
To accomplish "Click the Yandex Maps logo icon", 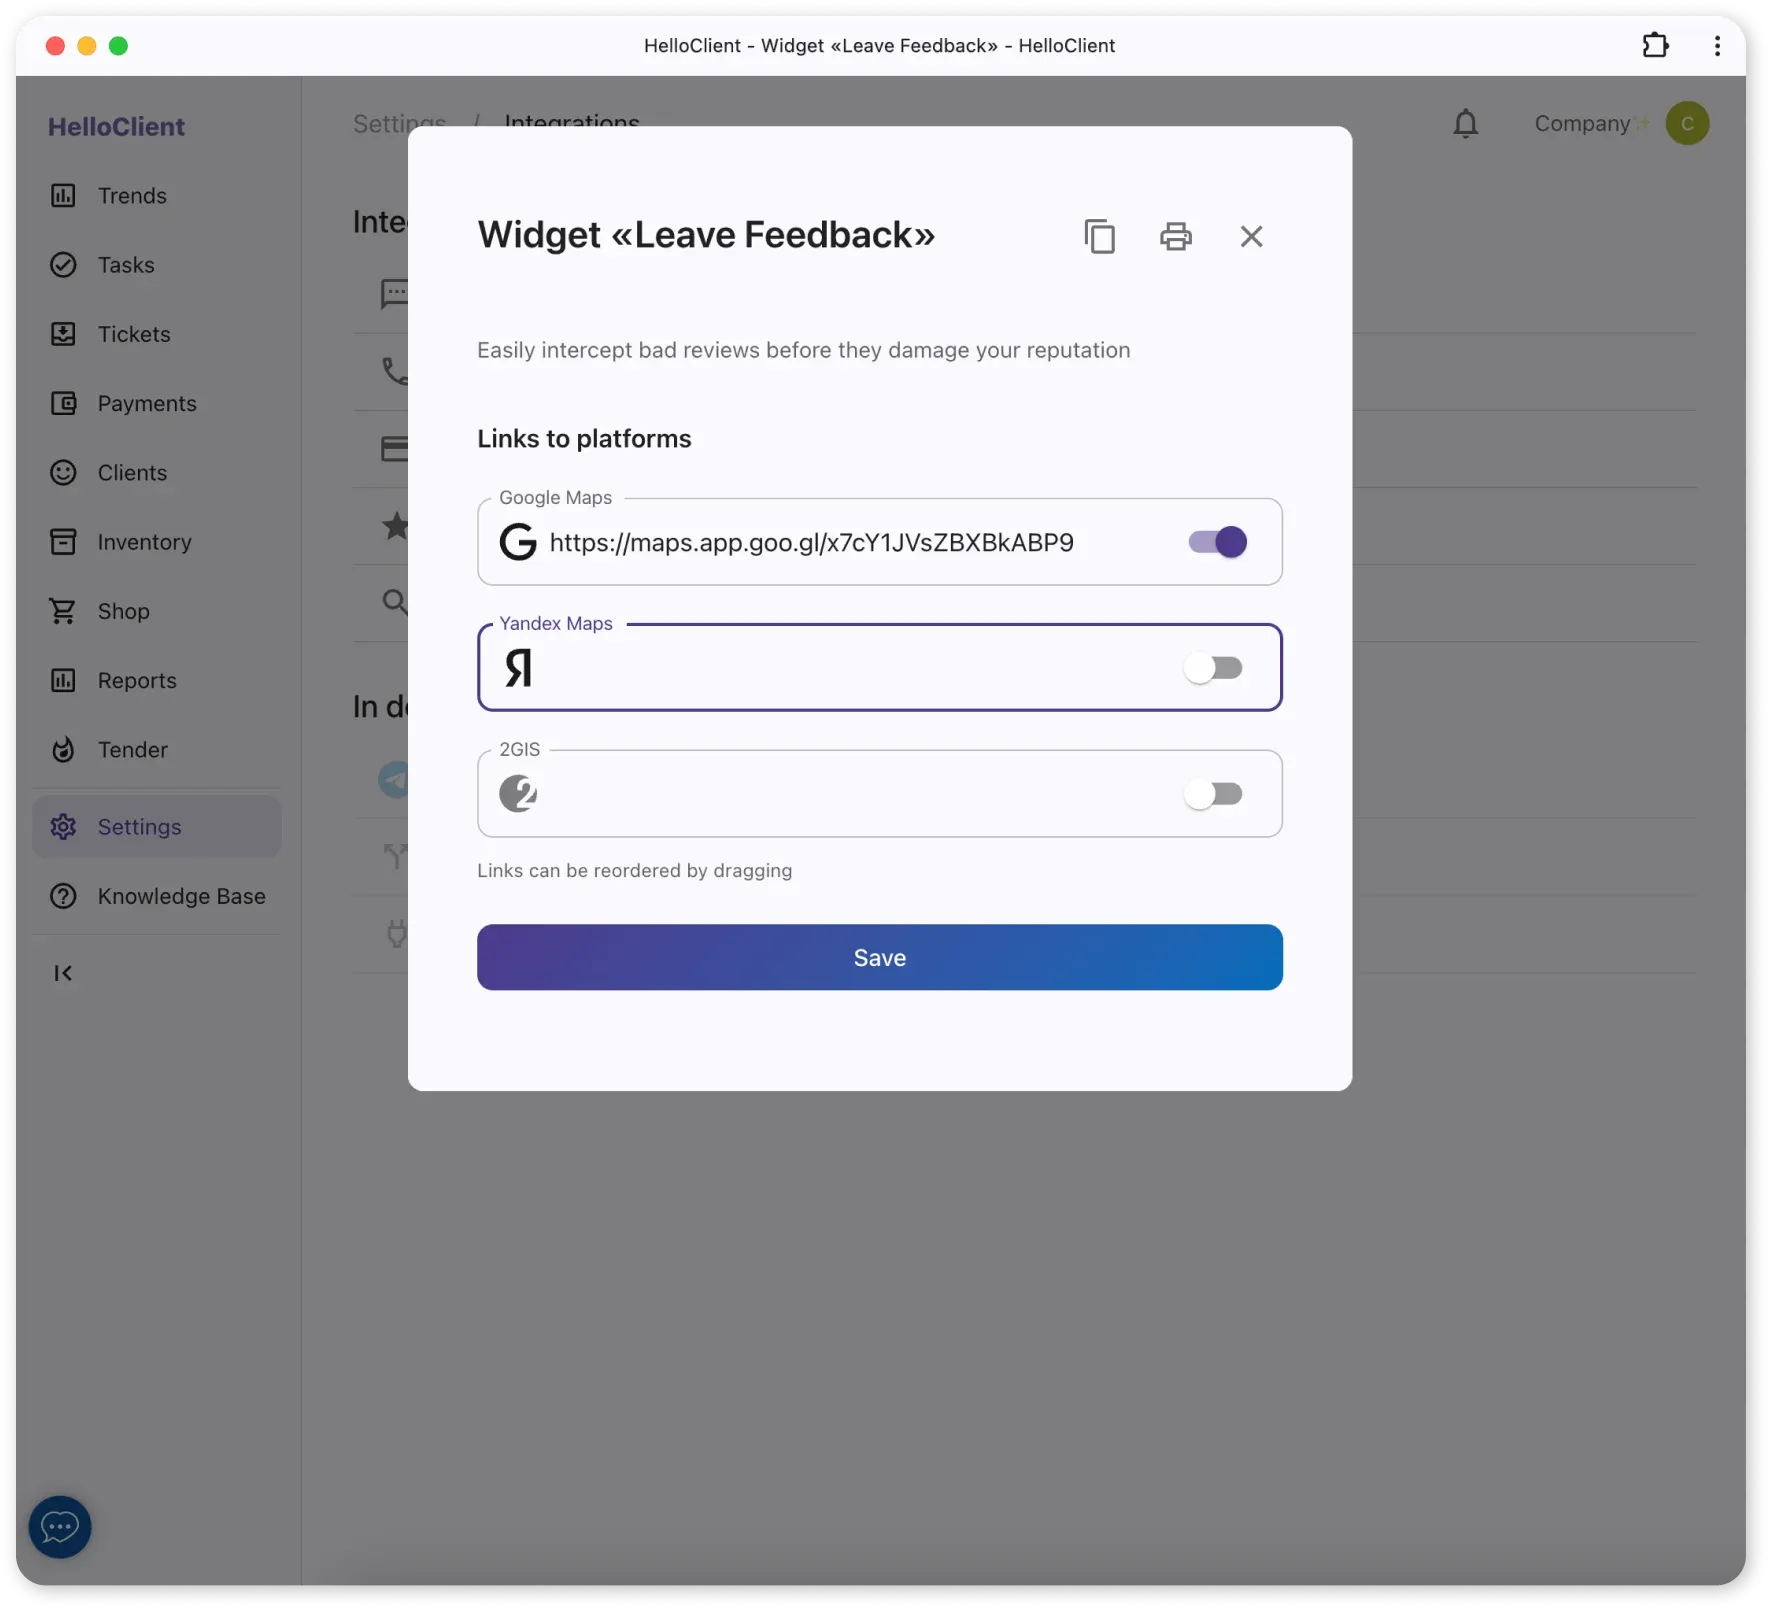I will pos(517,667).
